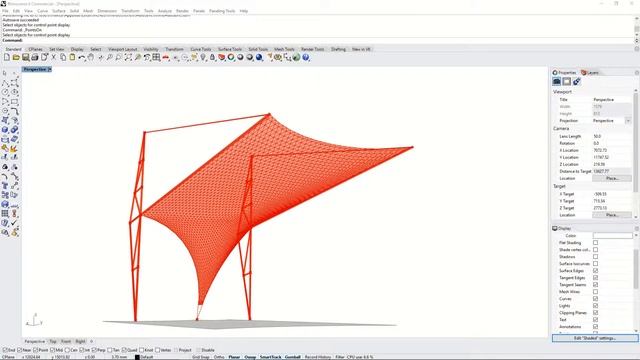Click the camera Location Place button
Screen dimensions: 640x360
point(612,178)
